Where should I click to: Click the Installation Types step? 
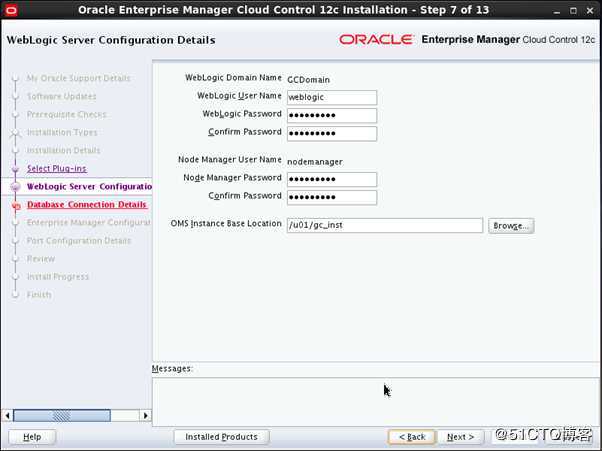click(62, 132)
